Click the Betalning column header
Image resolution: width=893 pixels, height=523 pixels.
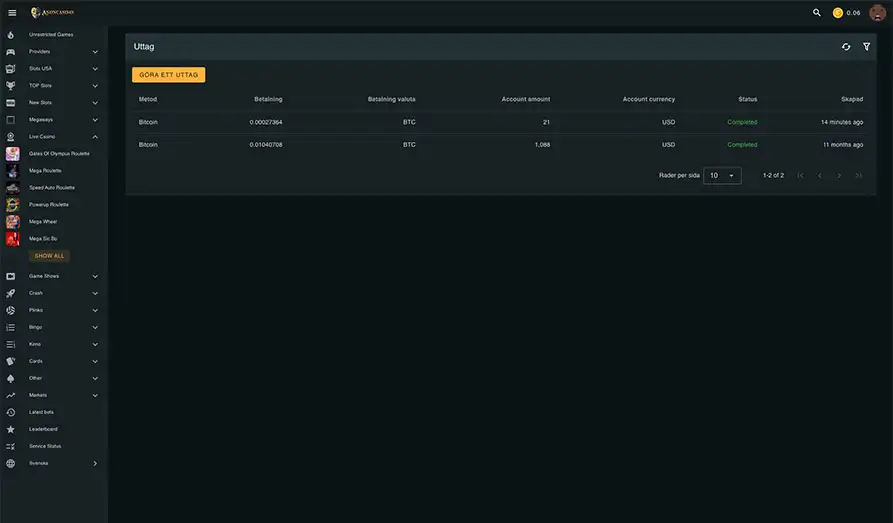click(x=268, y=99)
